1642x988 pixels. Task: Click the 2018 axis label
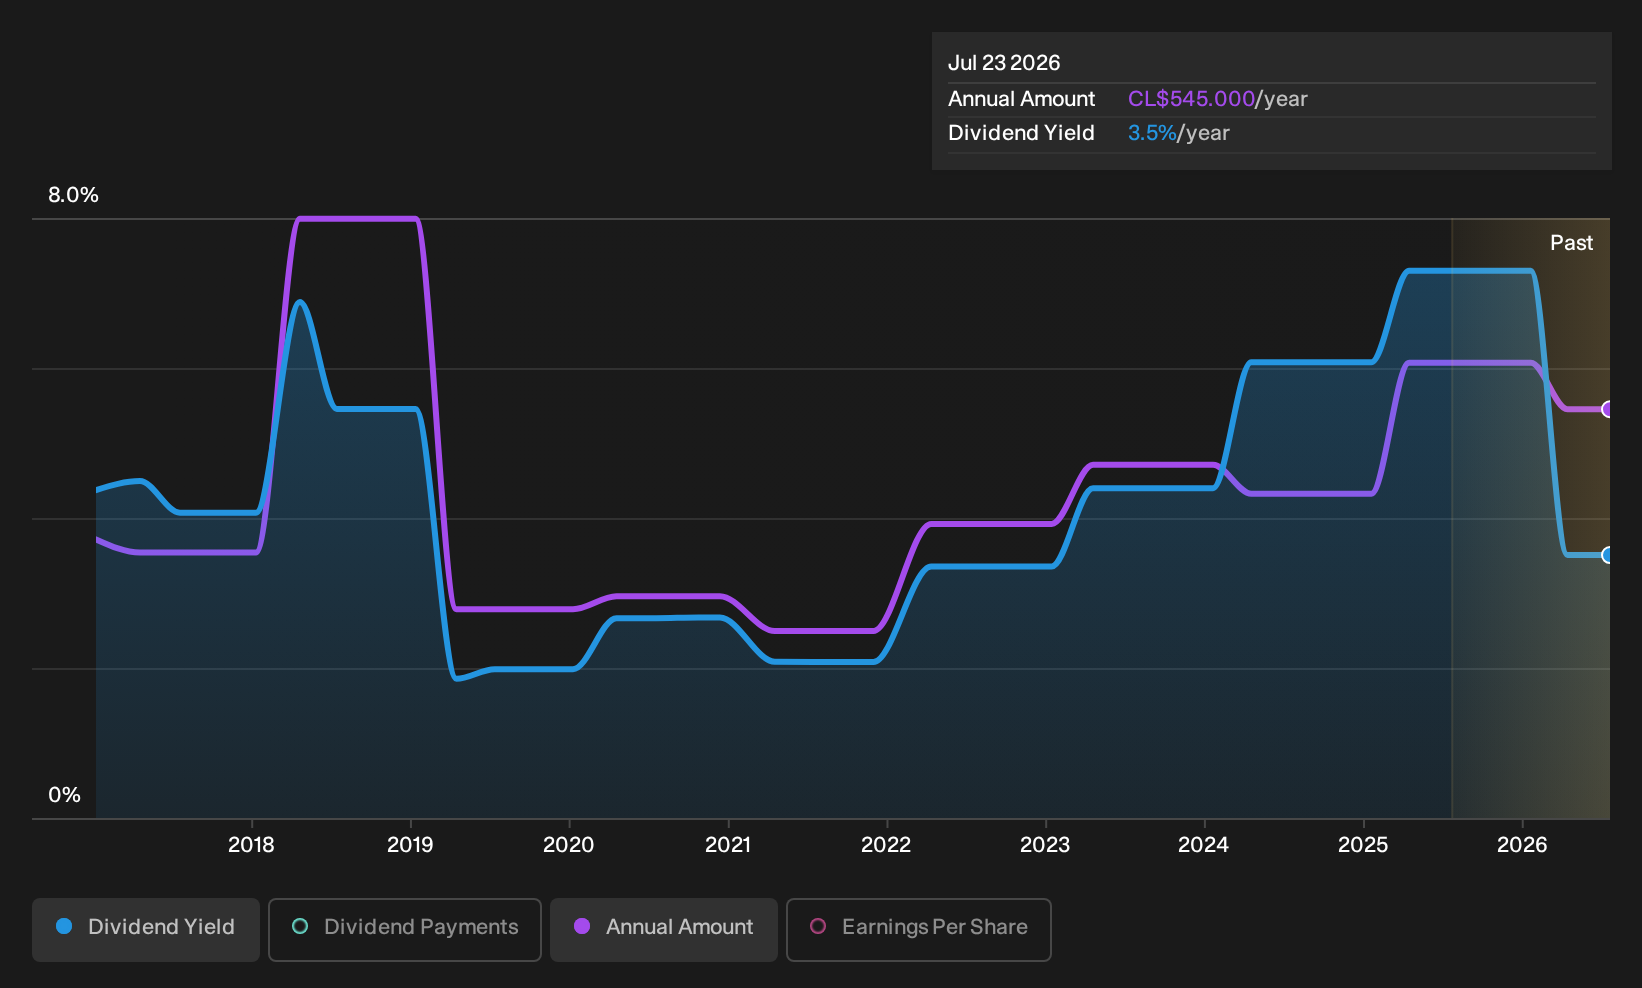pyautogui.click(x=251, y=845)
